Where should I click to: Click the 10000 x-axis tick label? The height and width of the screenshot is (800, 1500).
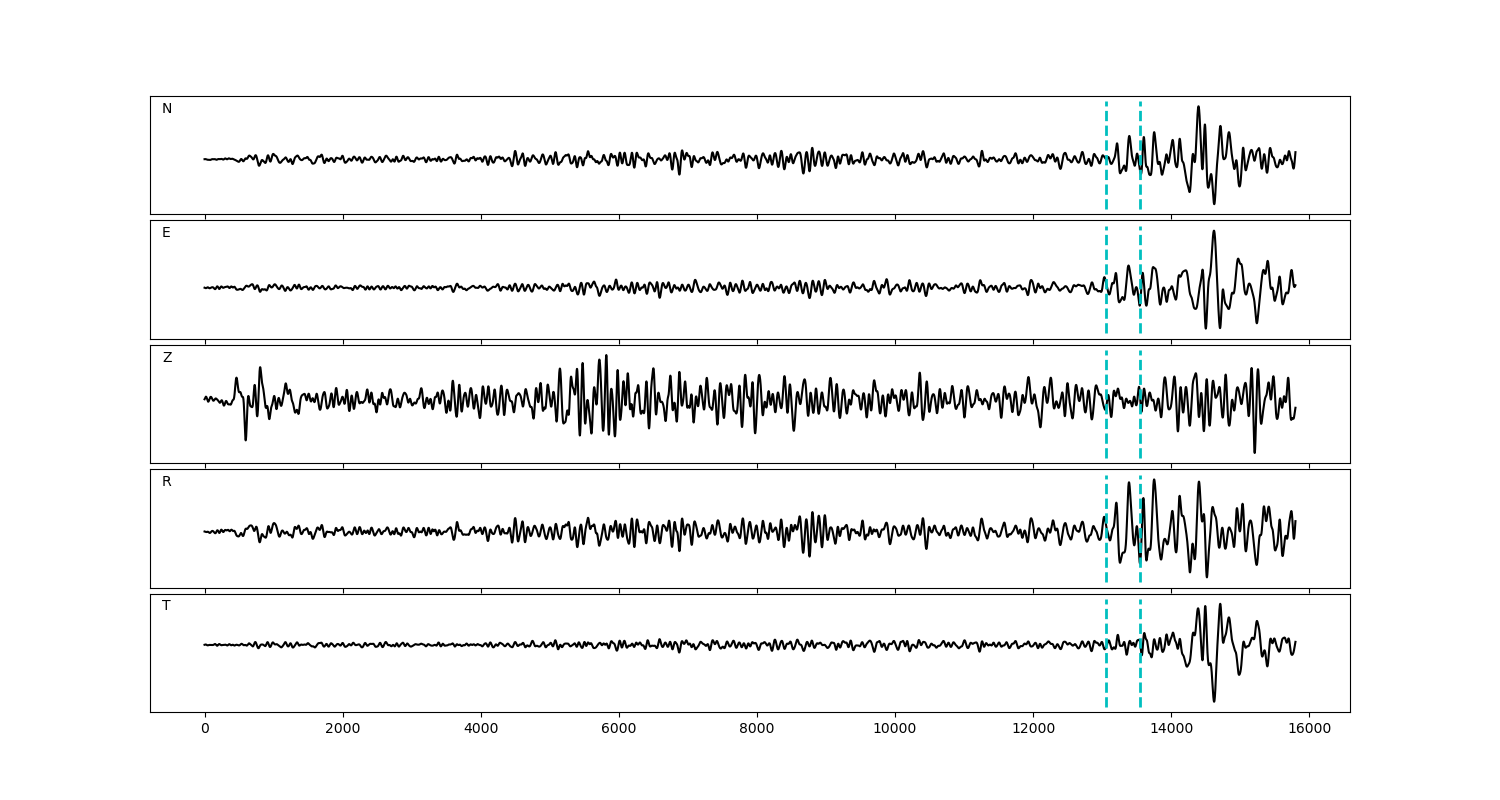pyautogui.click(x=894, y=730)
